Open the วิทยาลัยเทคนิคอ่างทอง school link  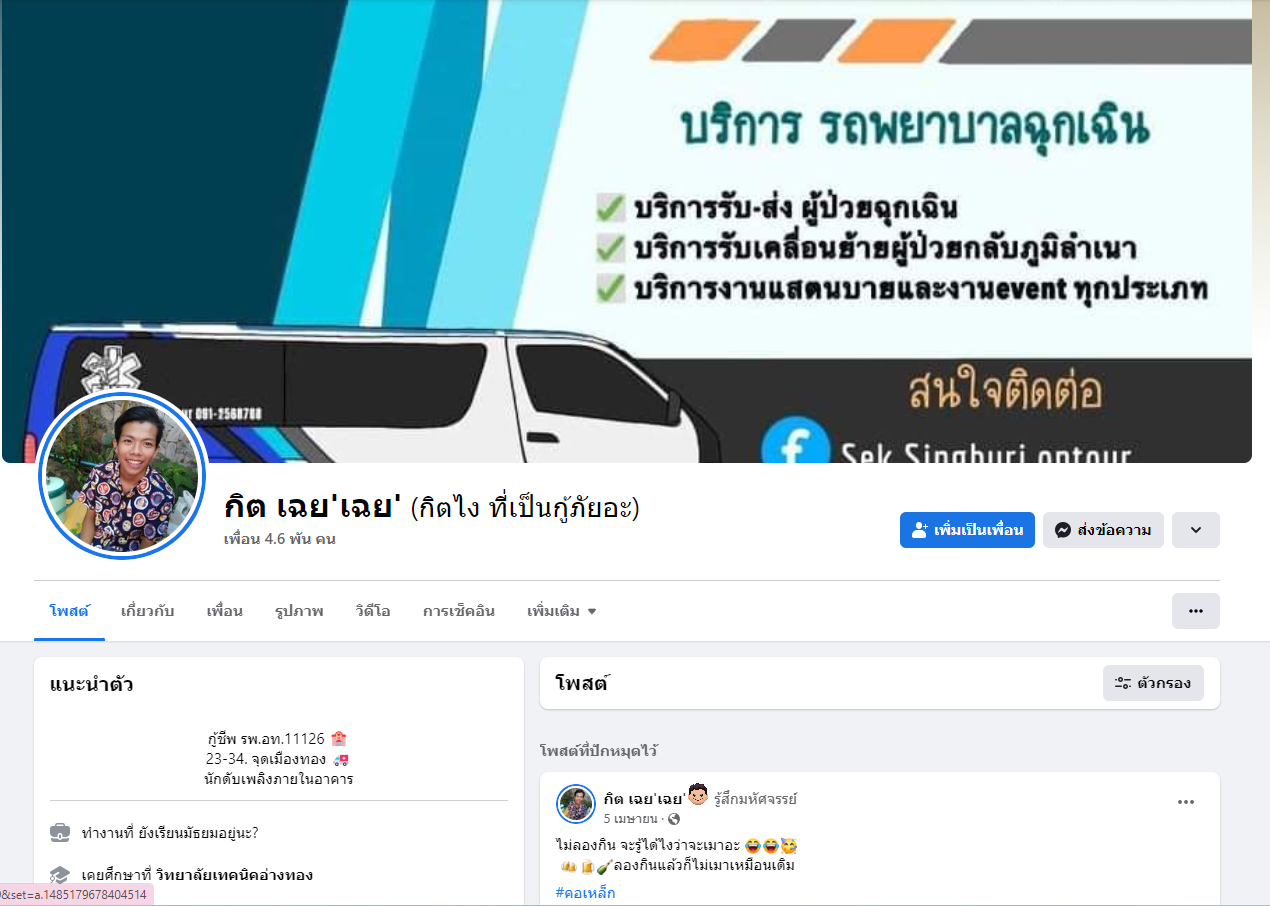234,875
